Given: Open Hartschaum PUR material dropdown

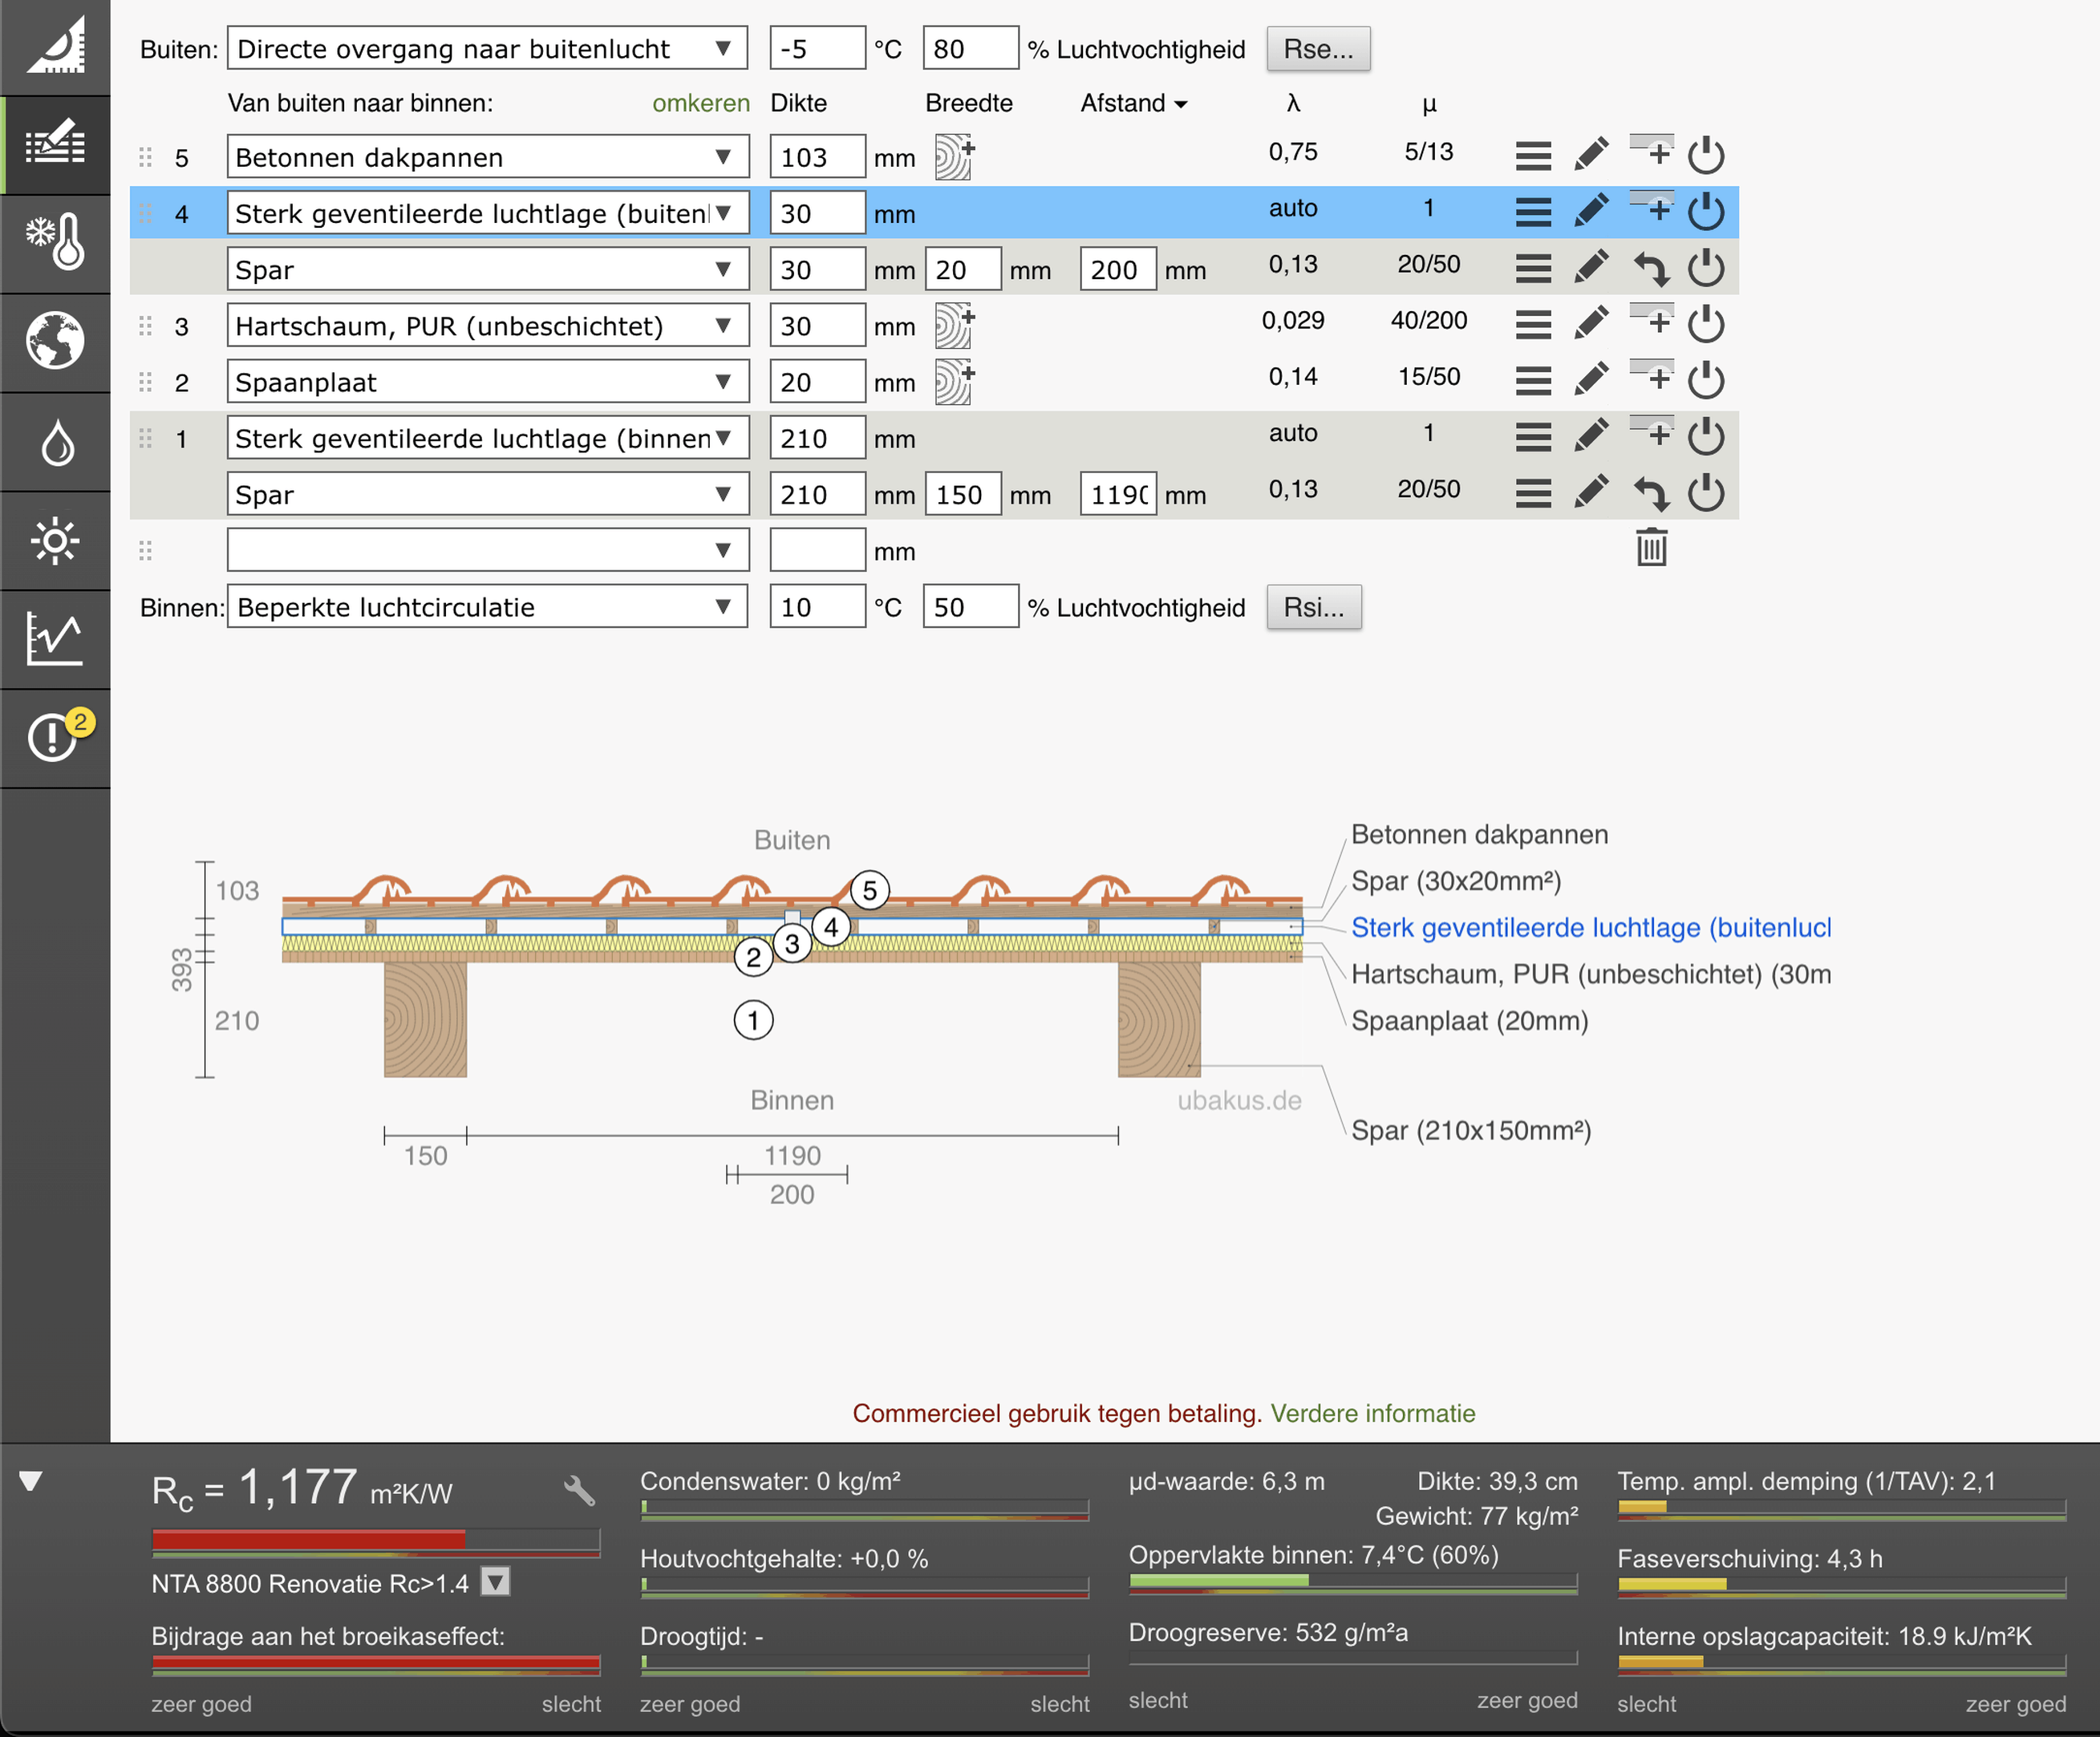Looking at the screenshot, I should tap(487, 325).
